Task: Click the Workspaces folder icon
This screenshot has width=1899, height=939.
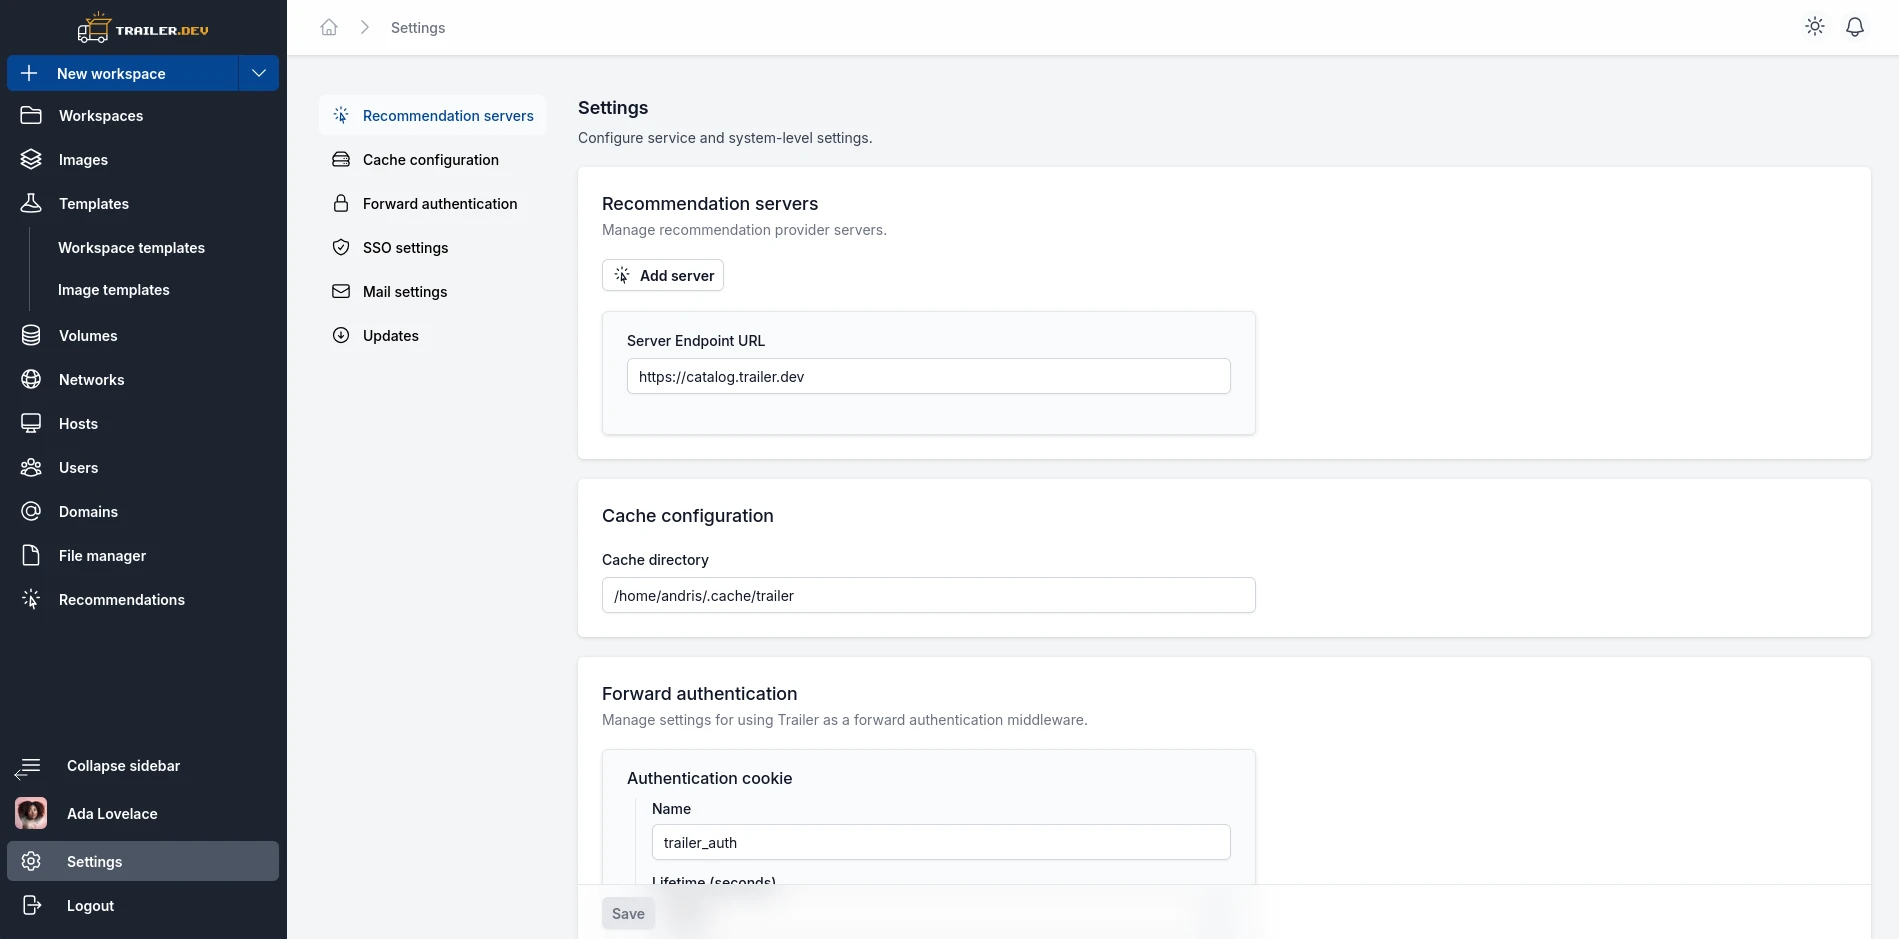Action: click(31, 115)
